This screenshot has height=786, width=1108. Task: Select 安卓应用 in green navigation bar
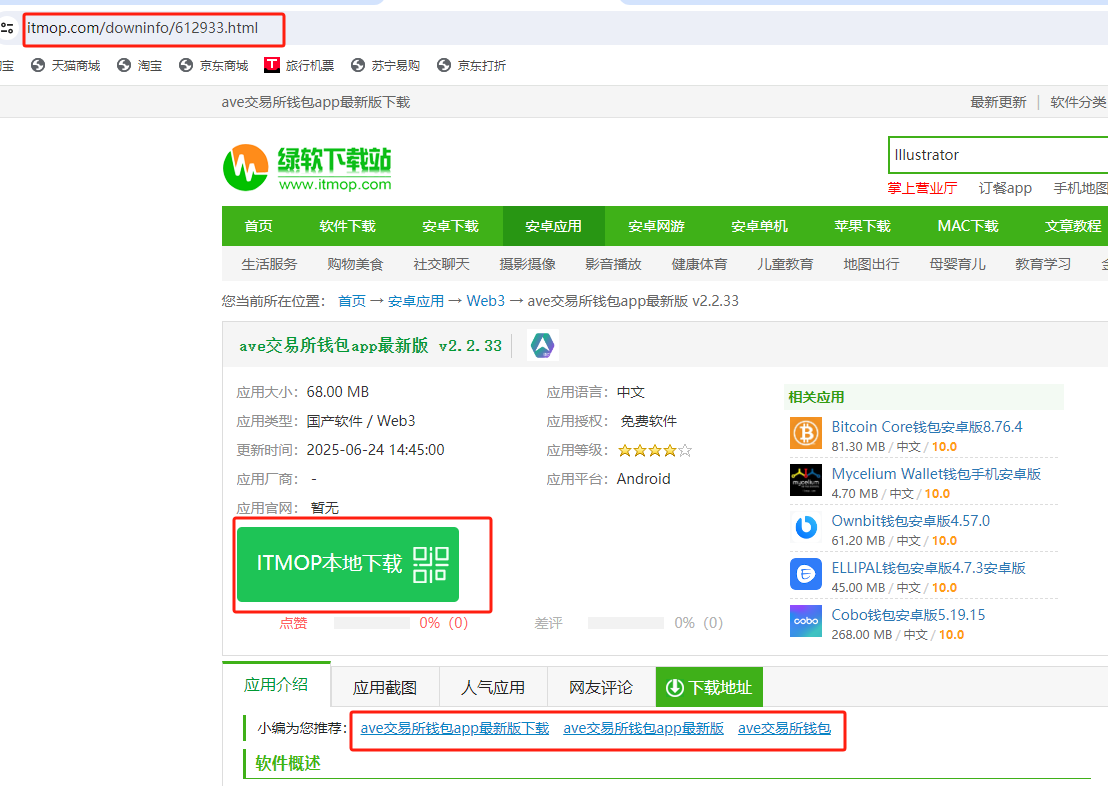pyautogui.click(x=553, y=226)
